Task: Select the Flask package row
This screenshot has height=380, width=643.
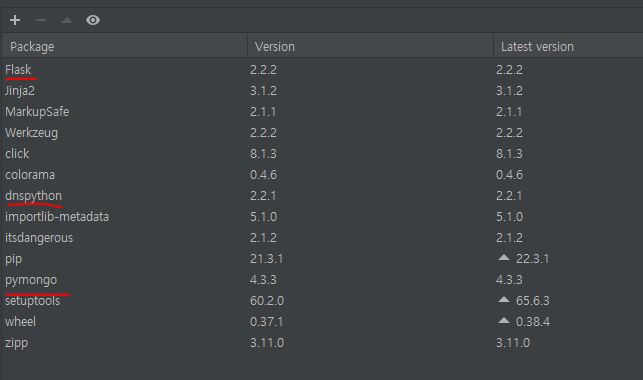Action: (322, 70)
